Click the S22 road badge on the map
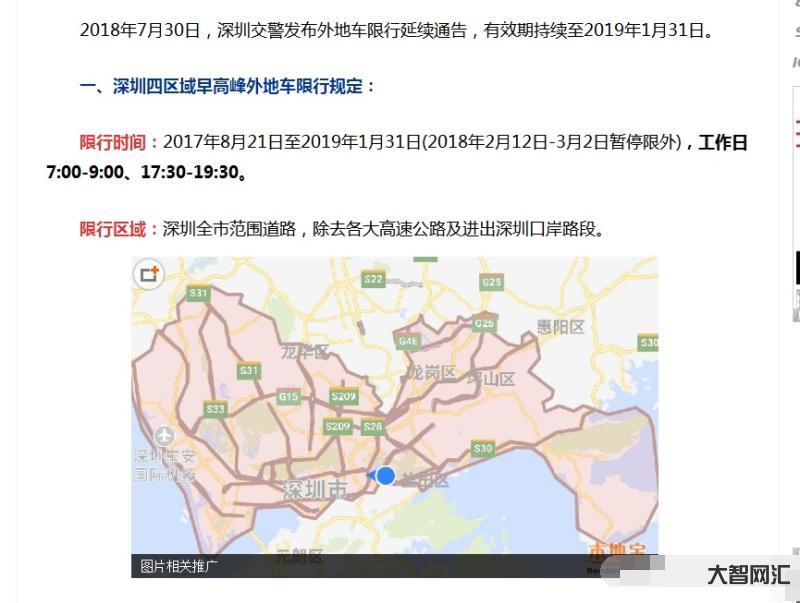 click(373, 279)
